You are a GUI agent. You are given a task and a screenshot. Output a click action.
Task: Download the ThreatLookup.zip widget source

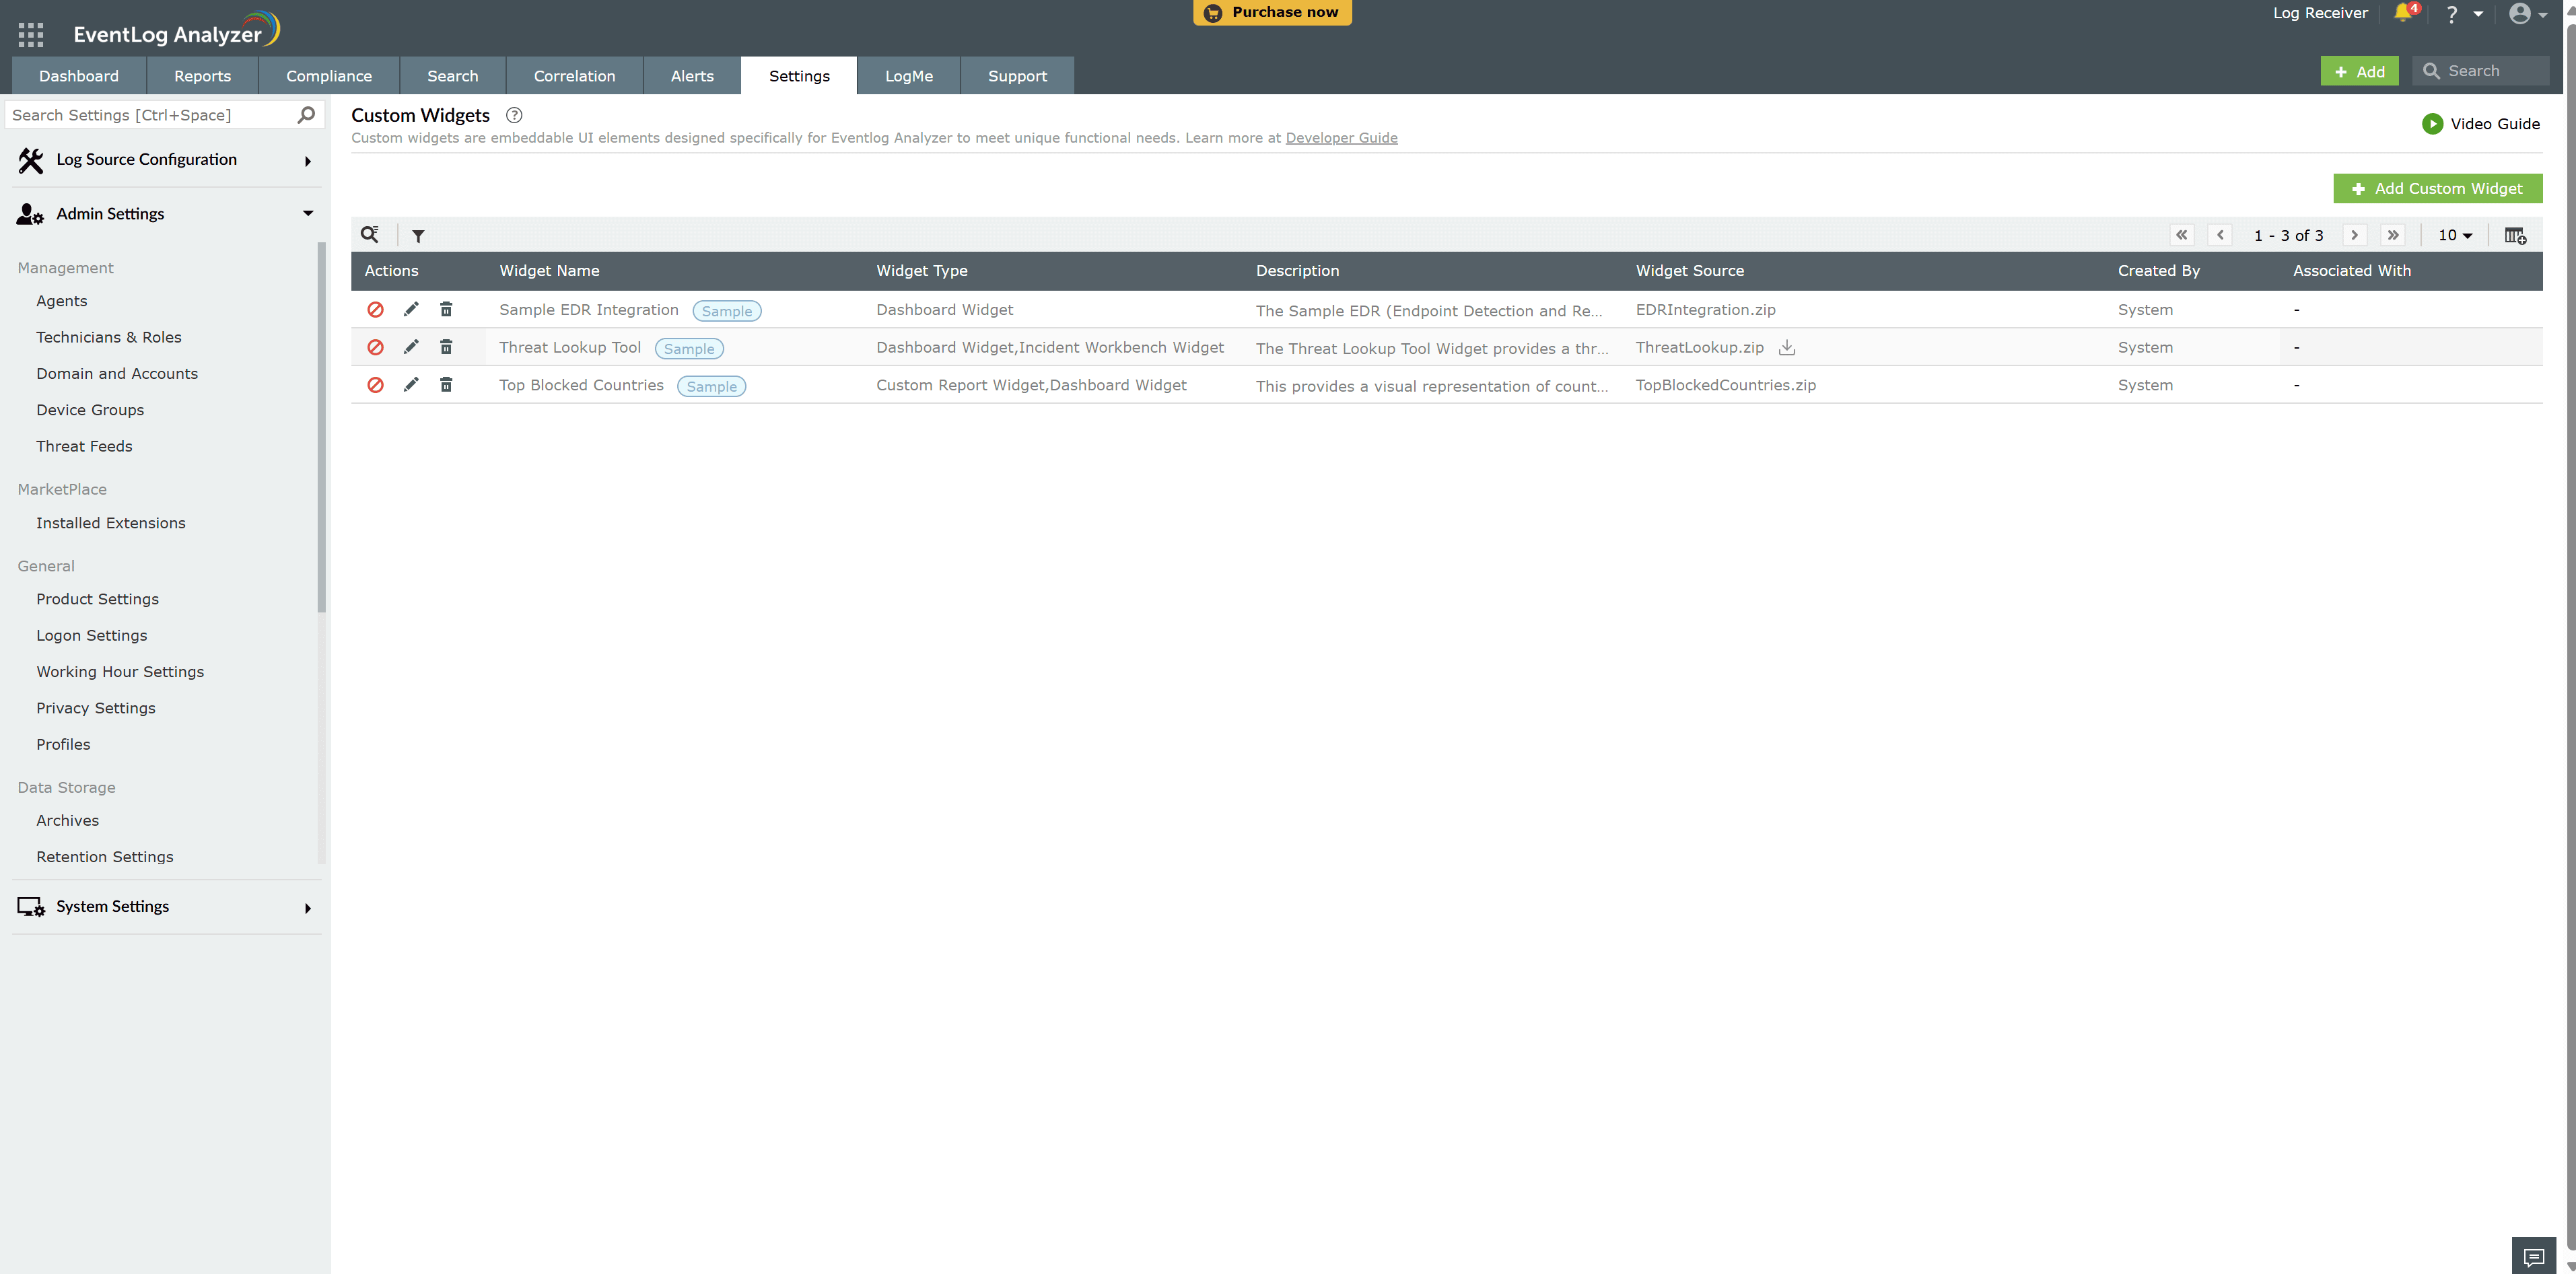[x=1787, y=348]
